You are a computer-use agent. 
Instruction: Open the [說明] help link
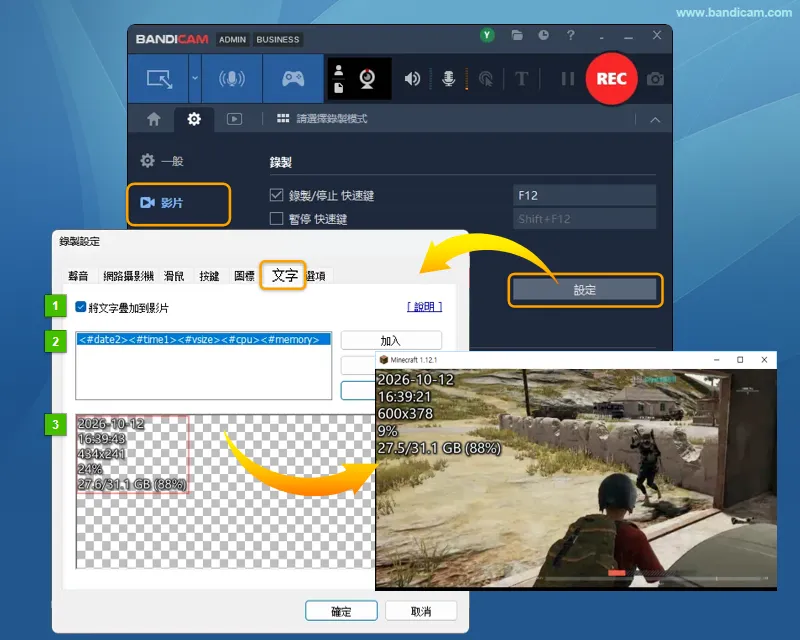tap(424, 307)
